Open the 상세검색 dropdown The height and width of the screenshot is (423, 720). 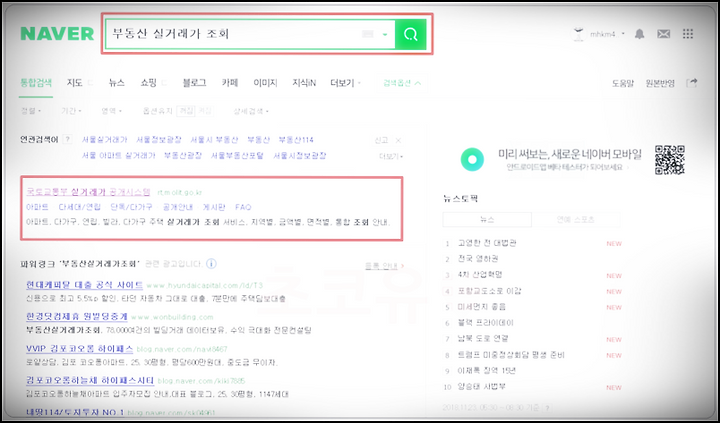coord(251,111)
